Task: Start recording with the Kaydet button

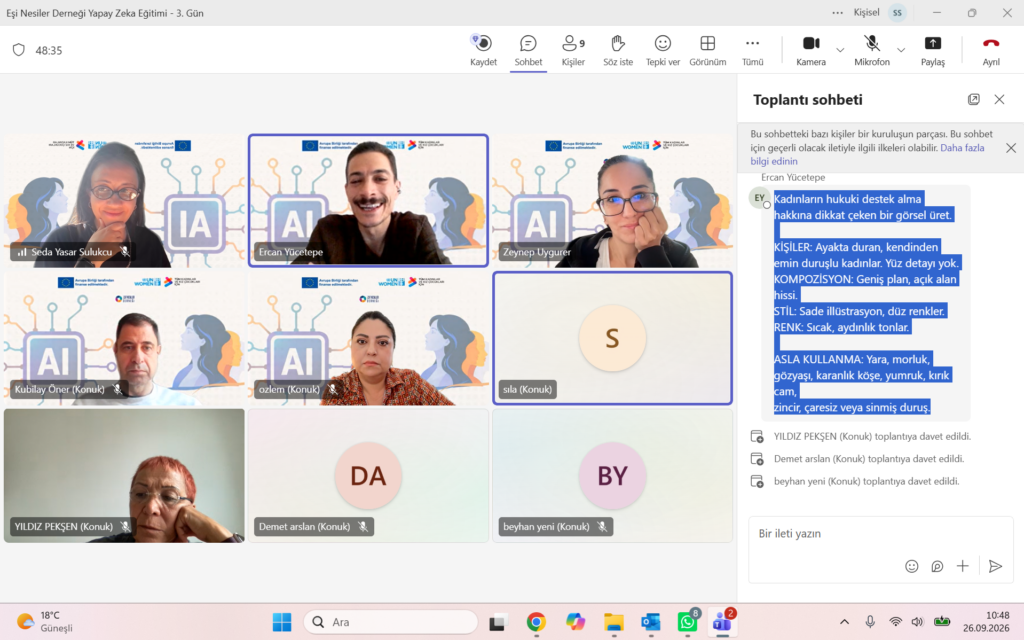Action: (483, 50)
